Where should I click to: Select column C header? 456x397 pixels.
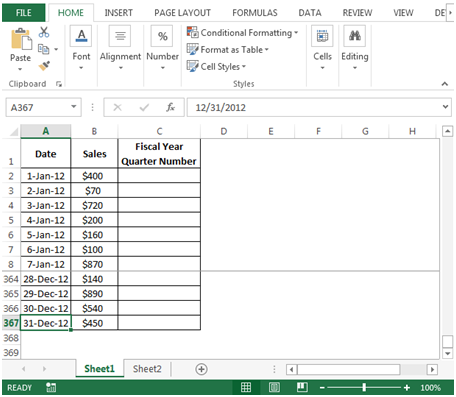(159, 131)
